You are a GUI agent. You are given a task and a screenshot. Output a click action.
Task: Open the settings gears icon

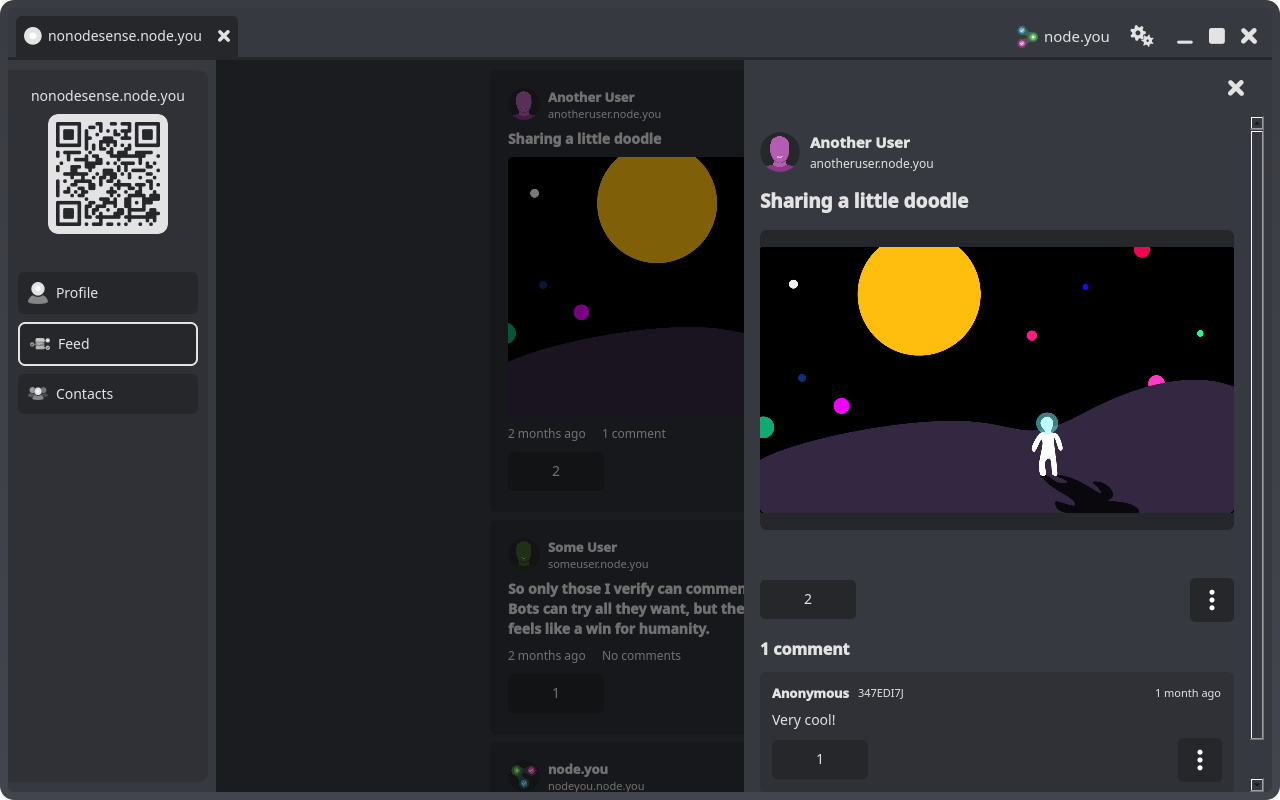tap(1142, 36)
